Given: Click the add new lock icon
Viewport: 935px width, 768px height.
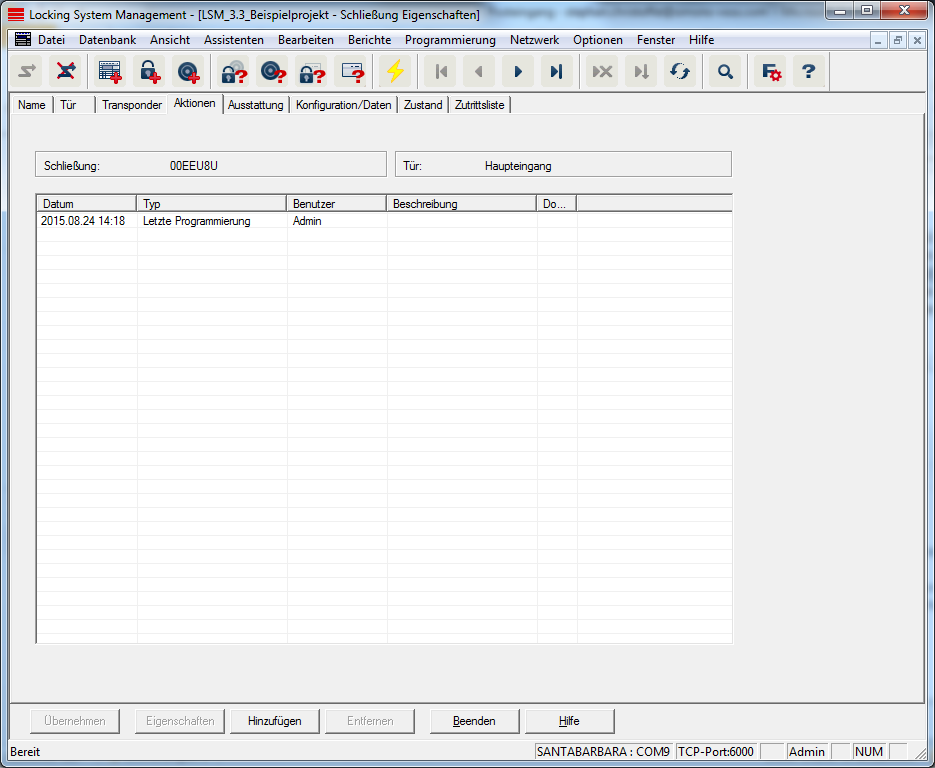Looking at the screenshot, I should click(149, 72).
